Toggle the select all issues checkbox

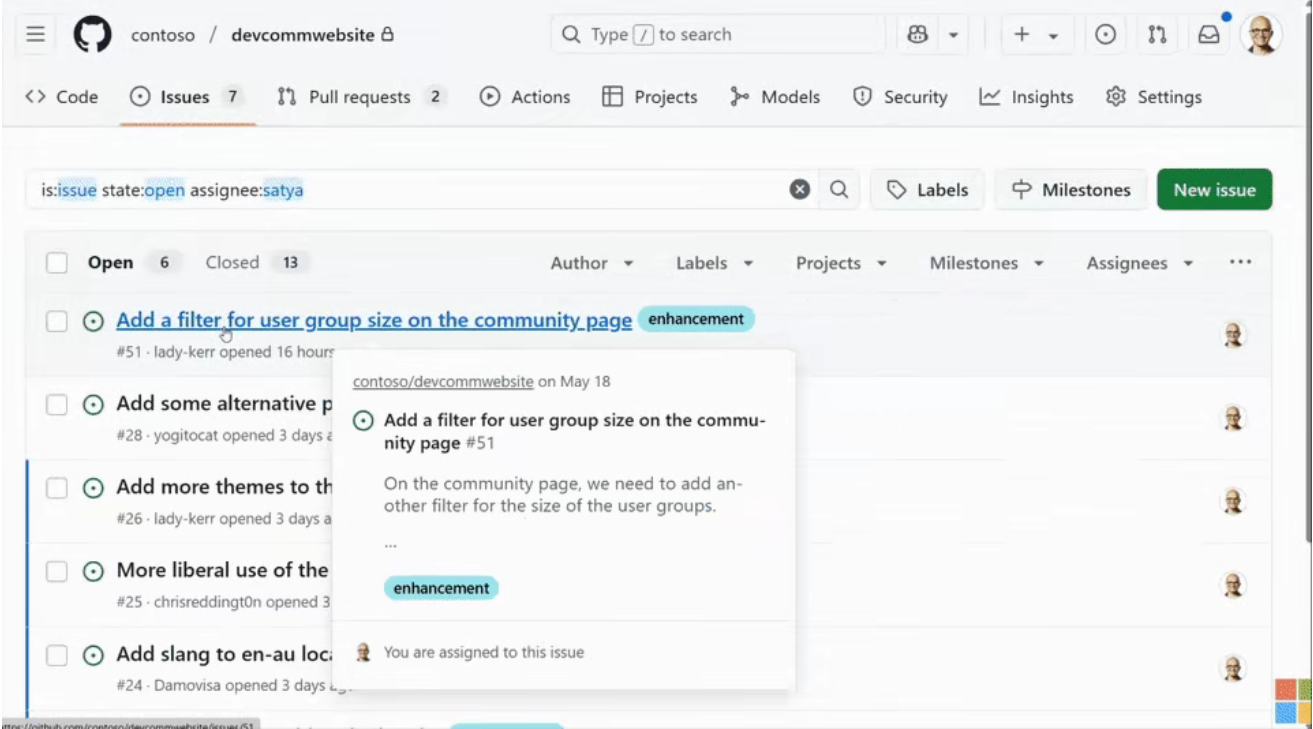click(x=57, y=263)
